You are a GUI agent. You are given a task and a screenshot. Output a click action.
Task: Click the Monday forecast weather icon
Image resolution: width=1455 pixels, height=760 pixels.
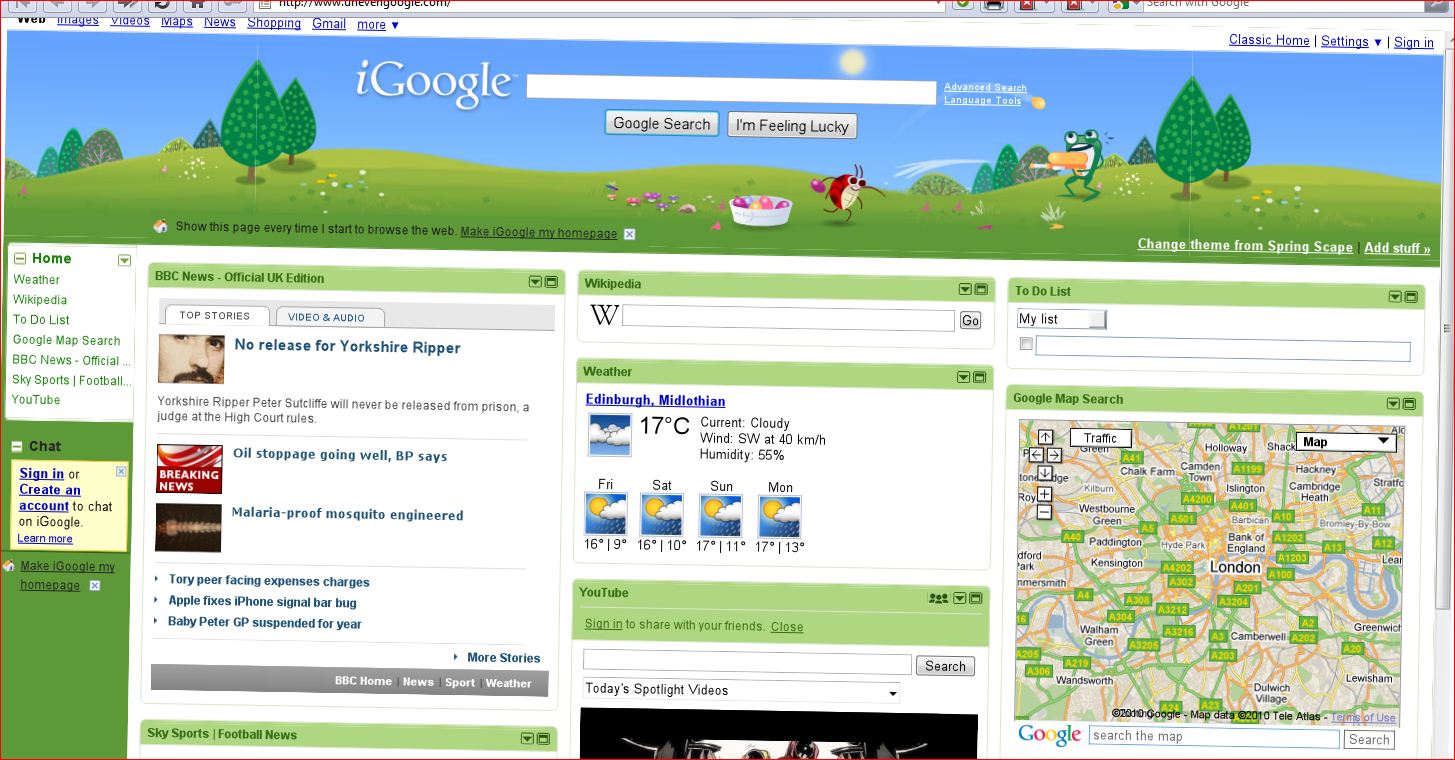[x=780, y=516]
